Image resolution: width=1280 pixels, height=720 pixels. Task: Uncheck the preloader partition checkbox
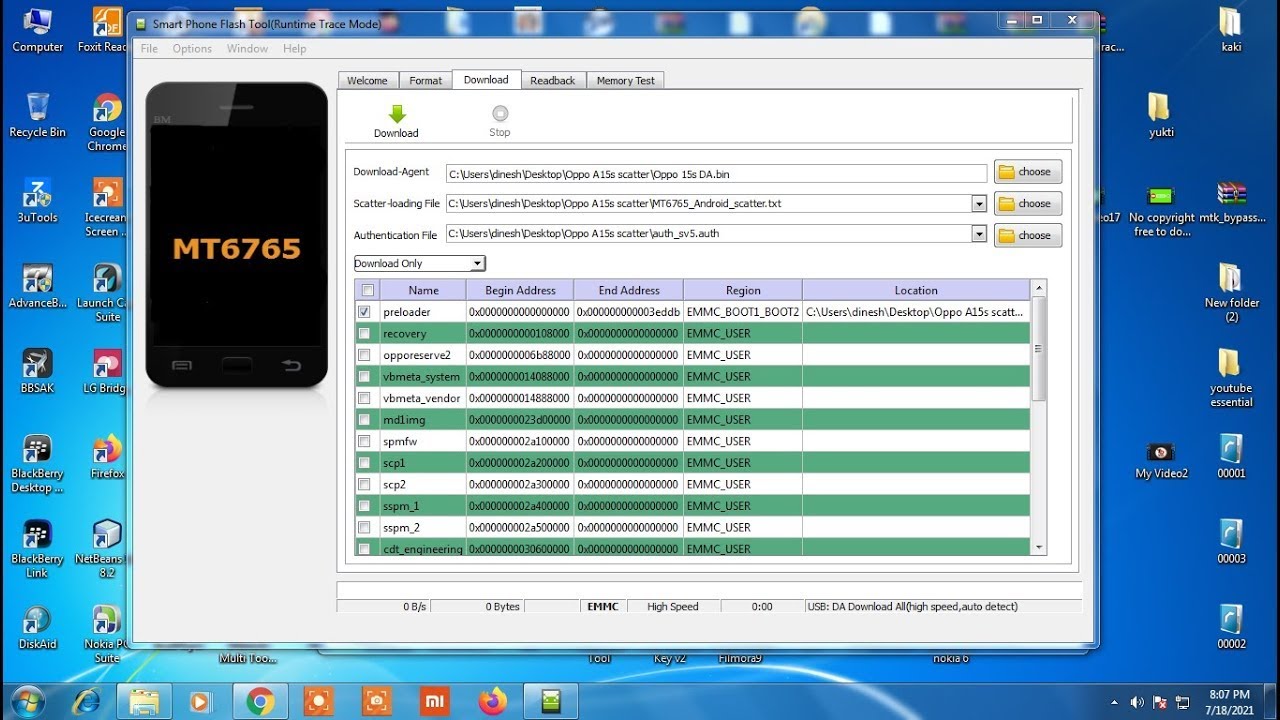[x=364, y=312]
